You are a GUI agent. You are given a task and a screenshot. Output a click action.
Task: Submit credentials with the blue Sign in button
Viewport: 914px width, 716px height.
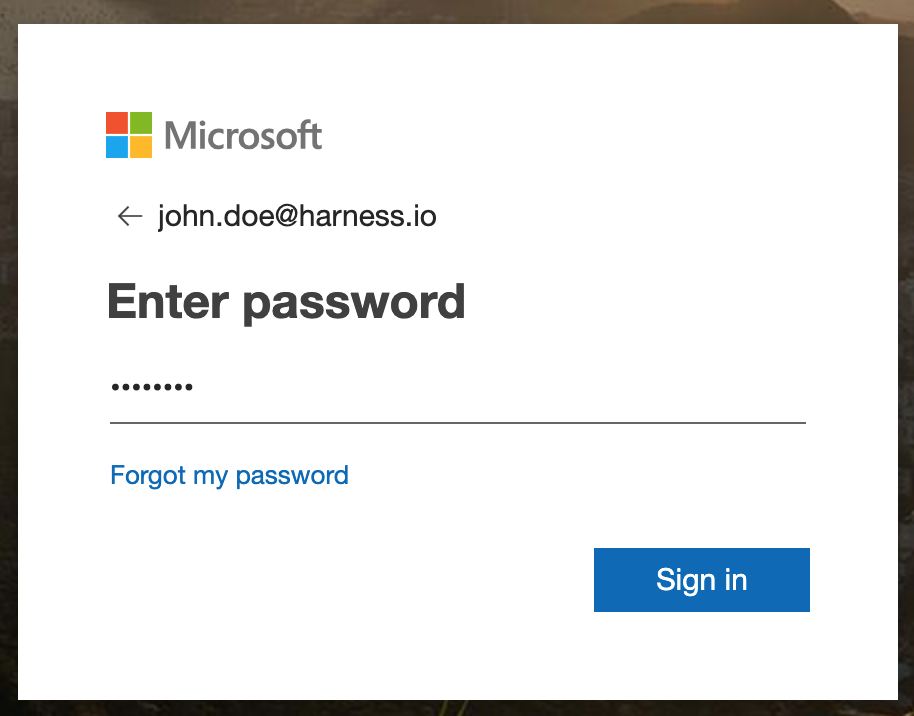(x=702, y=580)
